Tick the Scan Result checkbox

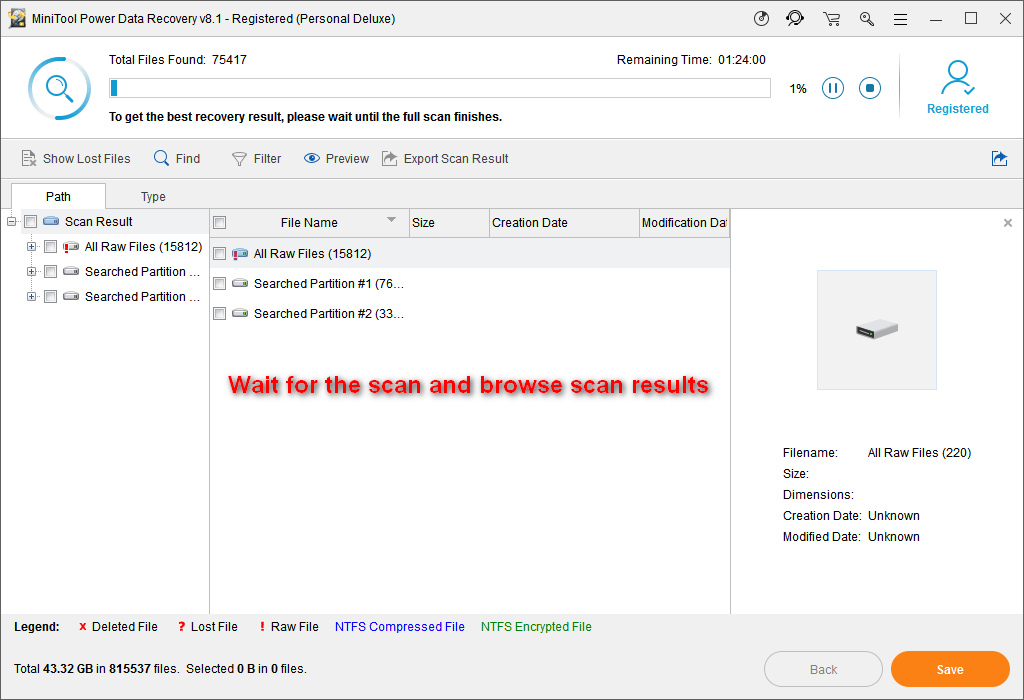30,222
